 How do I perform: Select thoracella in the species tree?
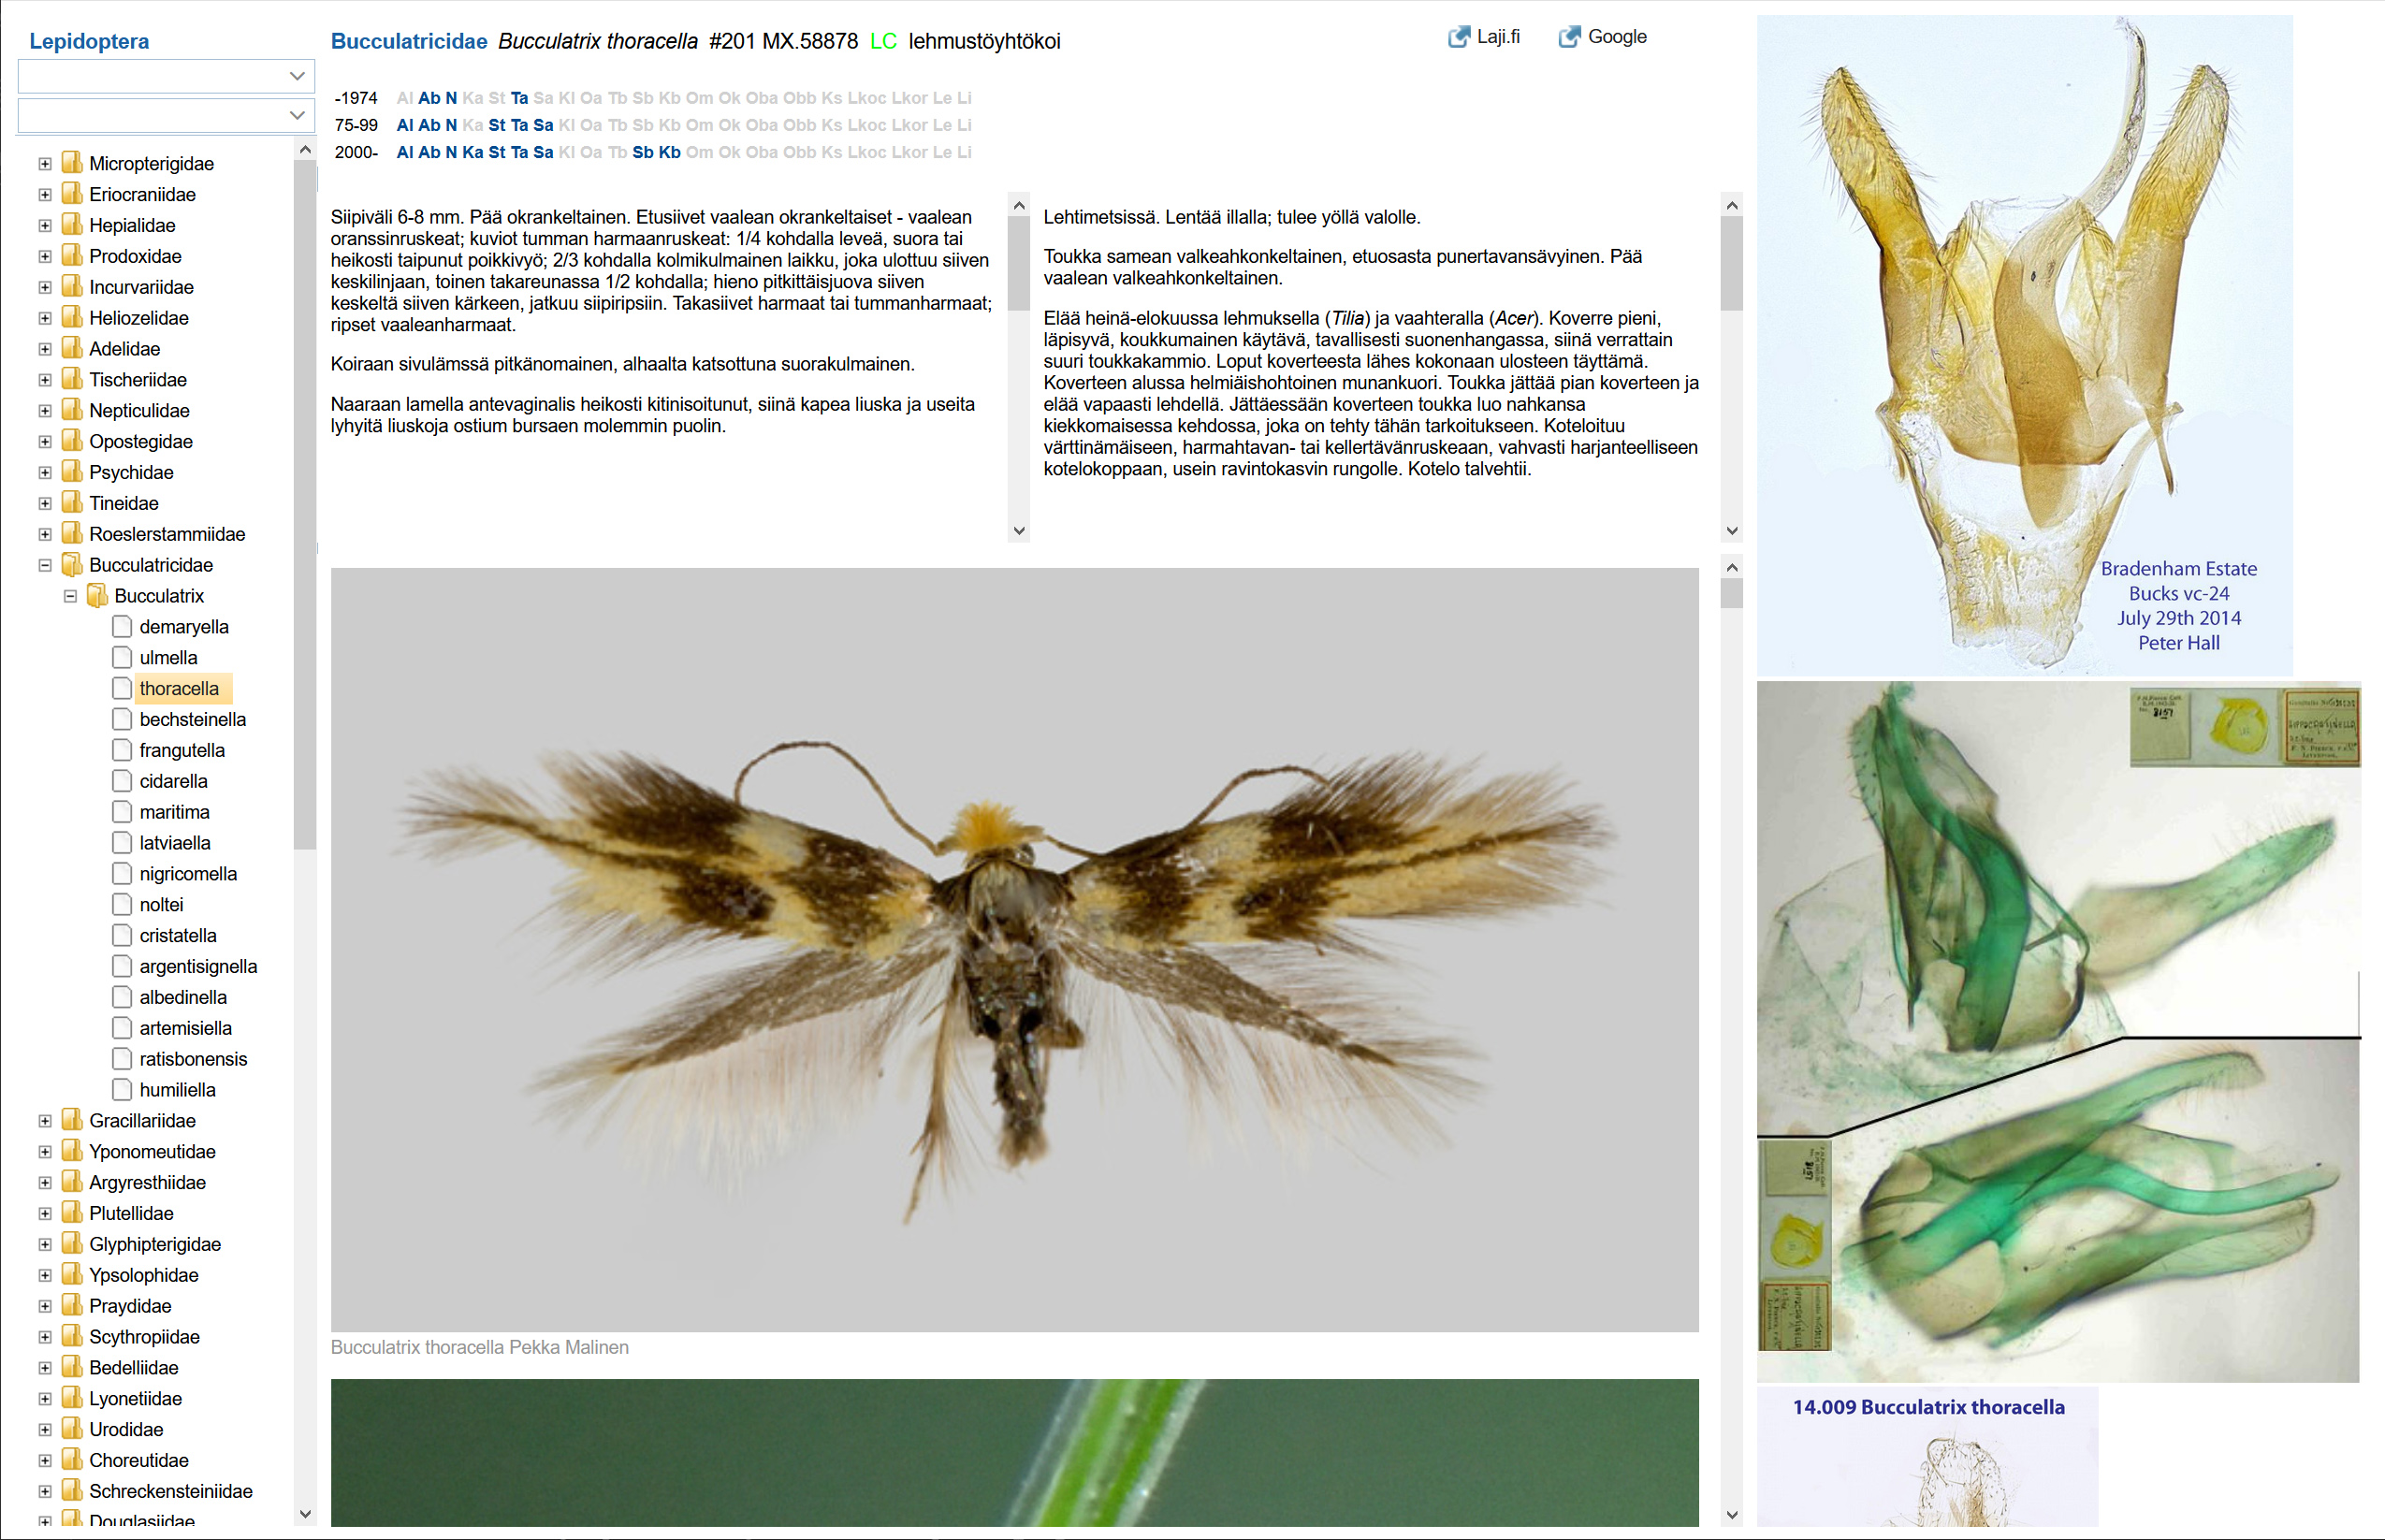point(179,689)
